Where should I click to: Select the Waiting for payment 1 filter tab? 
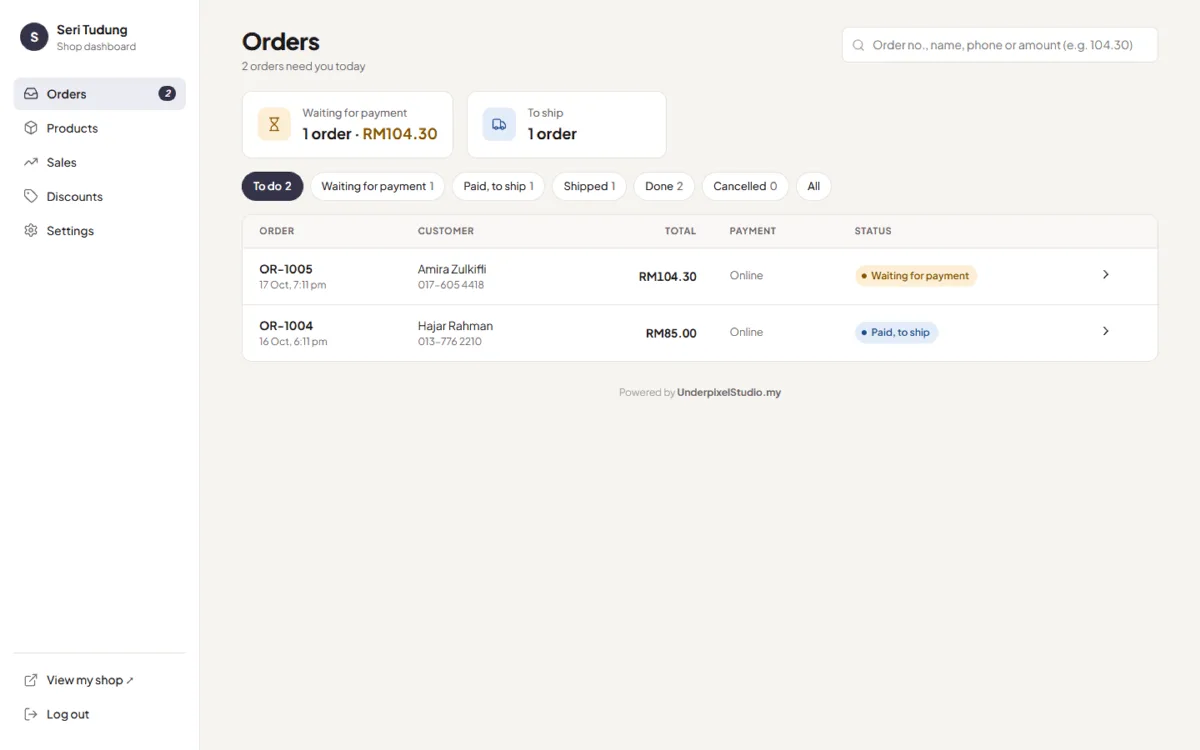coord(377,186)
